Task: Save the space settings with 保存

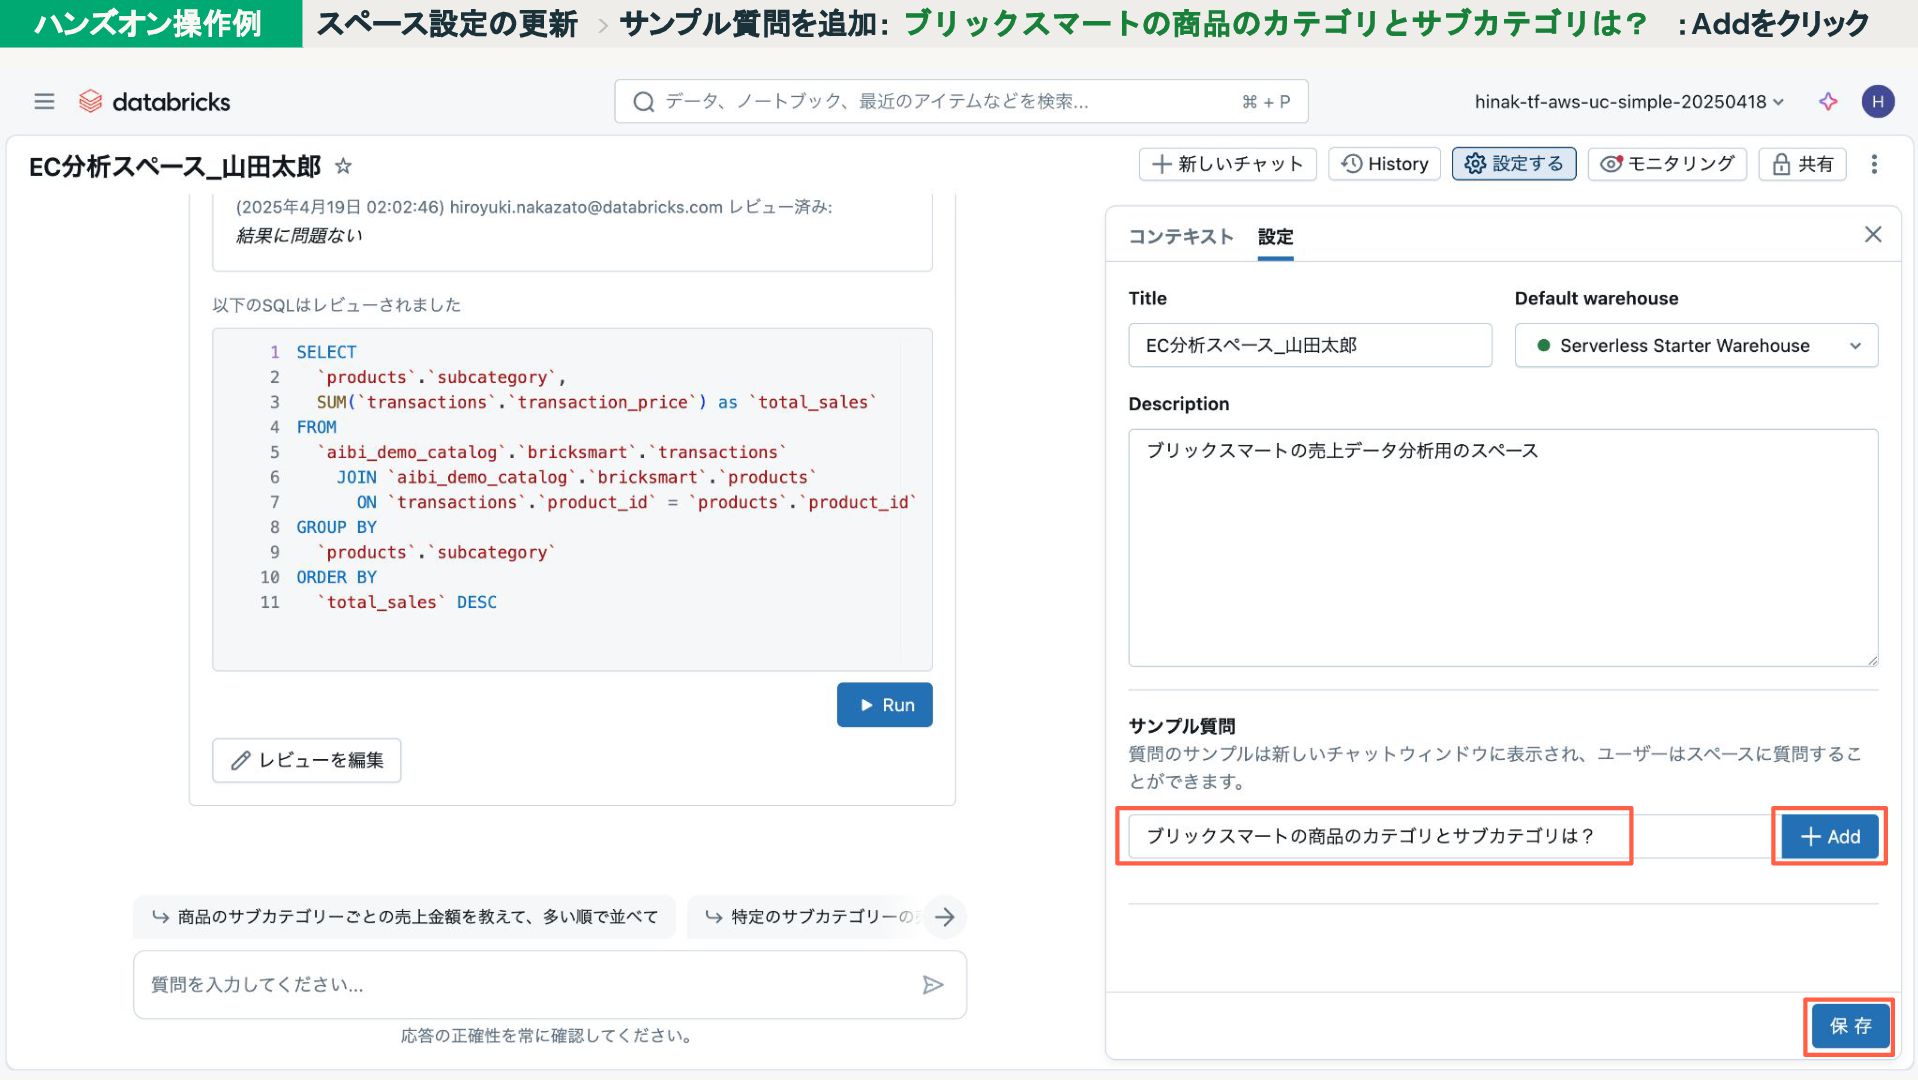Action: point(1850,1026)
